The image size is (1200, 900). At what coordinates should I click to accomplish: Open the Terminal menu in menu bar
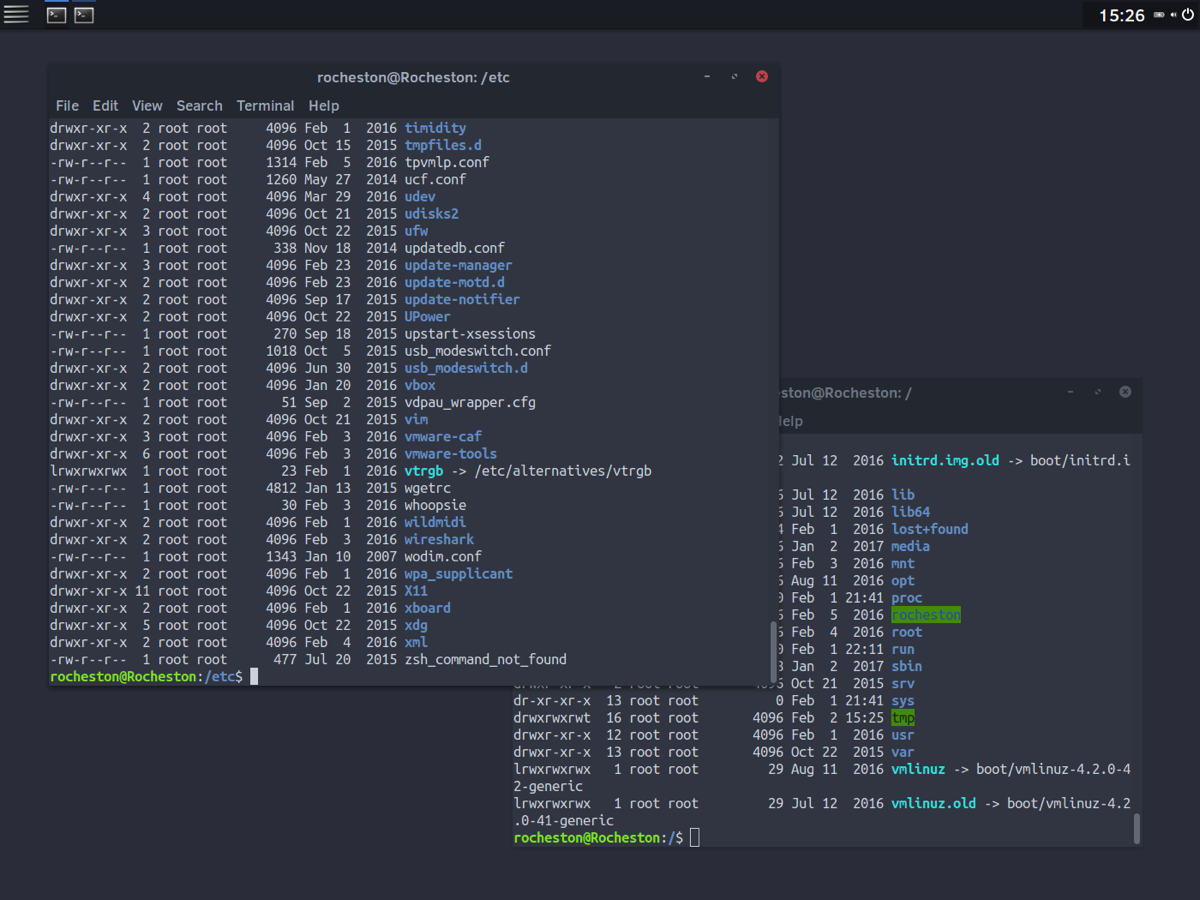pos(265,105)
